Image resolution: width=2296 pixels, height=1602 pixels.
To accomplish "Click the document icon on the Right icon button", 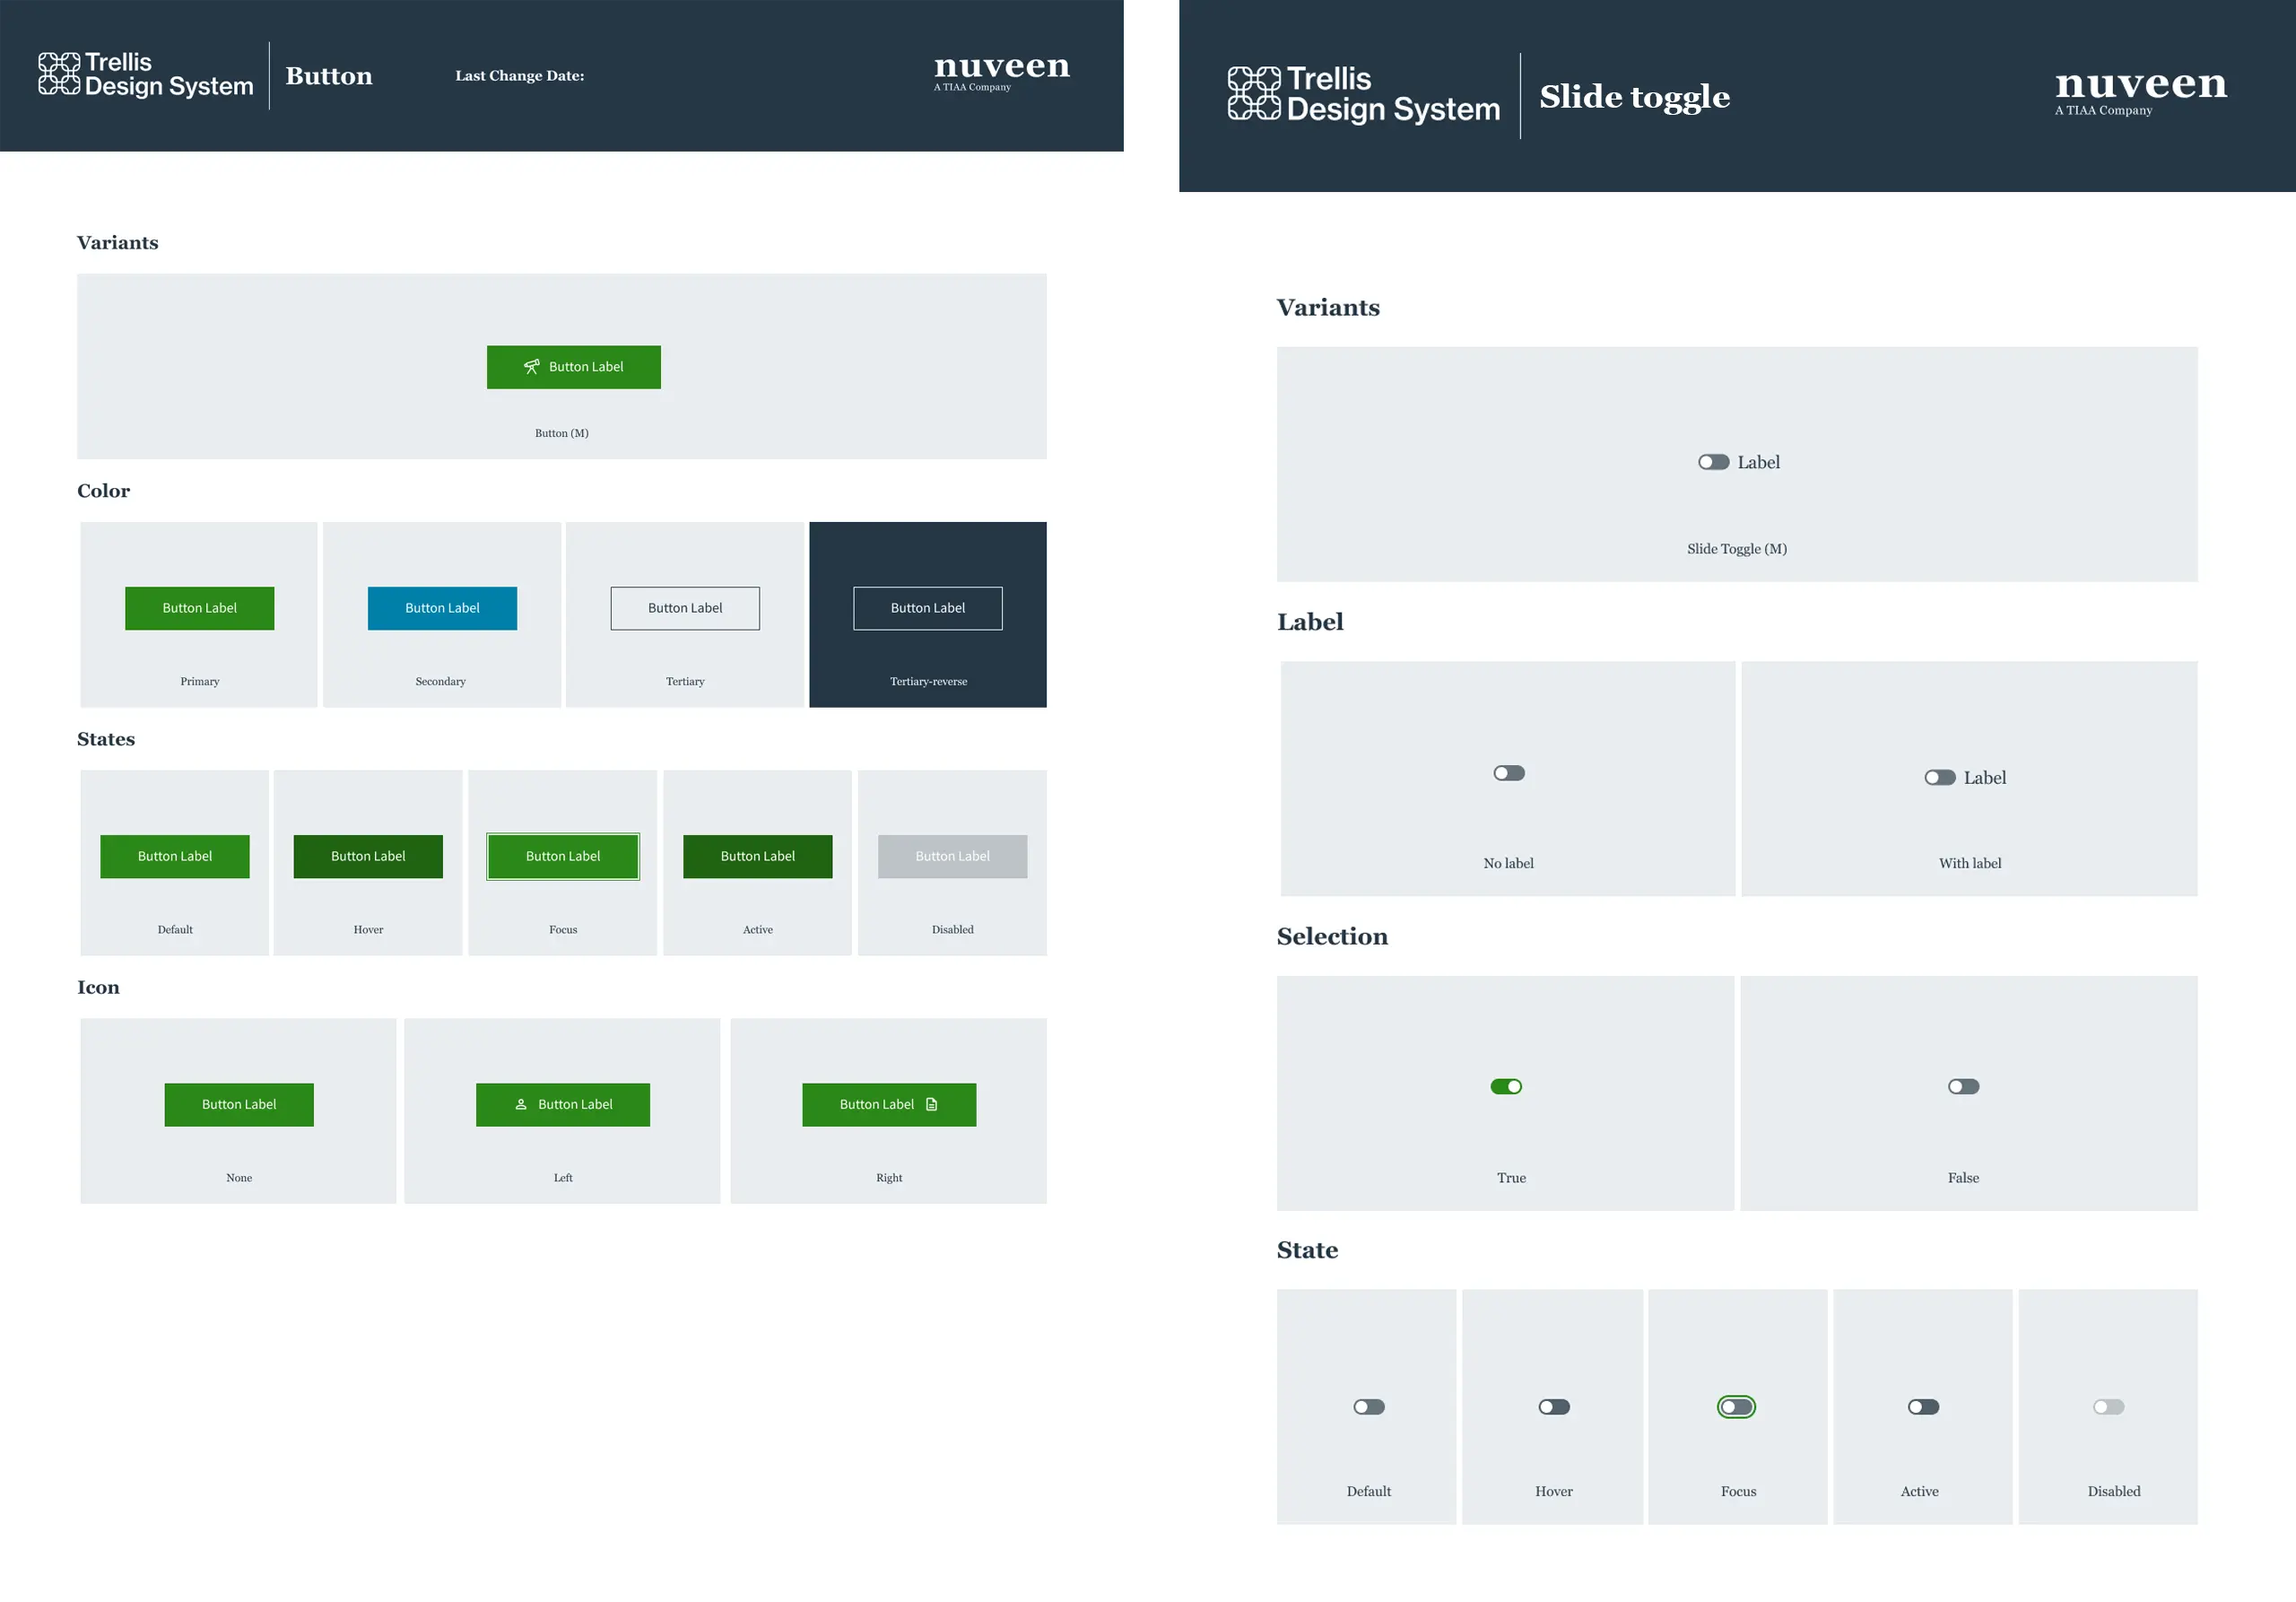I will (932, 1104).
